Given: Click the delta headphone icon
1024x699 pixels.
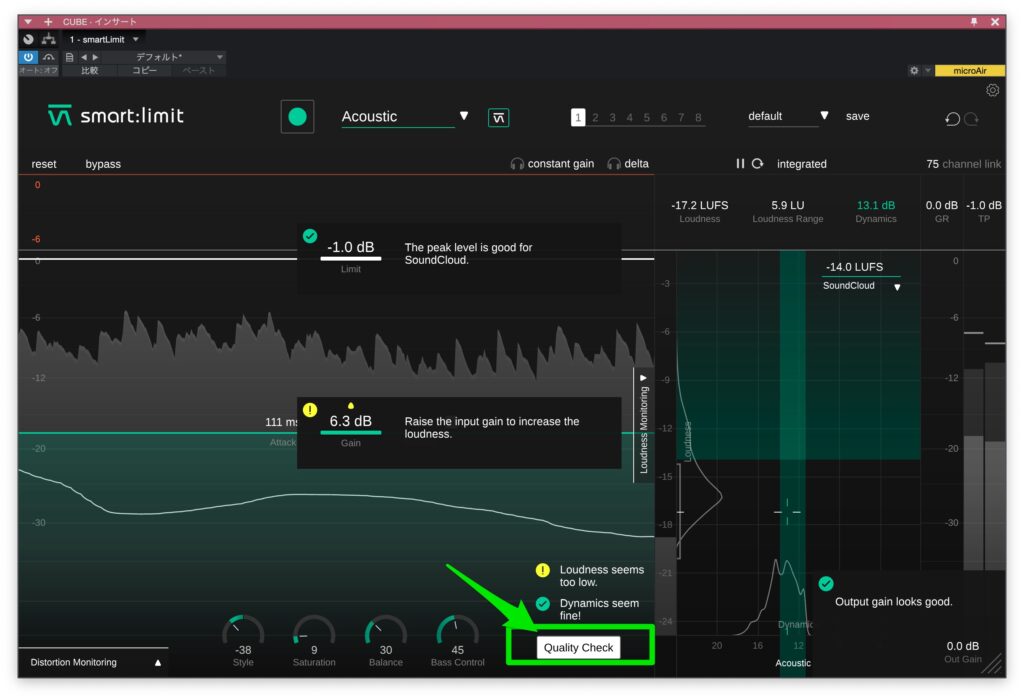Looking at the screenshot, I should click(x=614, y=164).
